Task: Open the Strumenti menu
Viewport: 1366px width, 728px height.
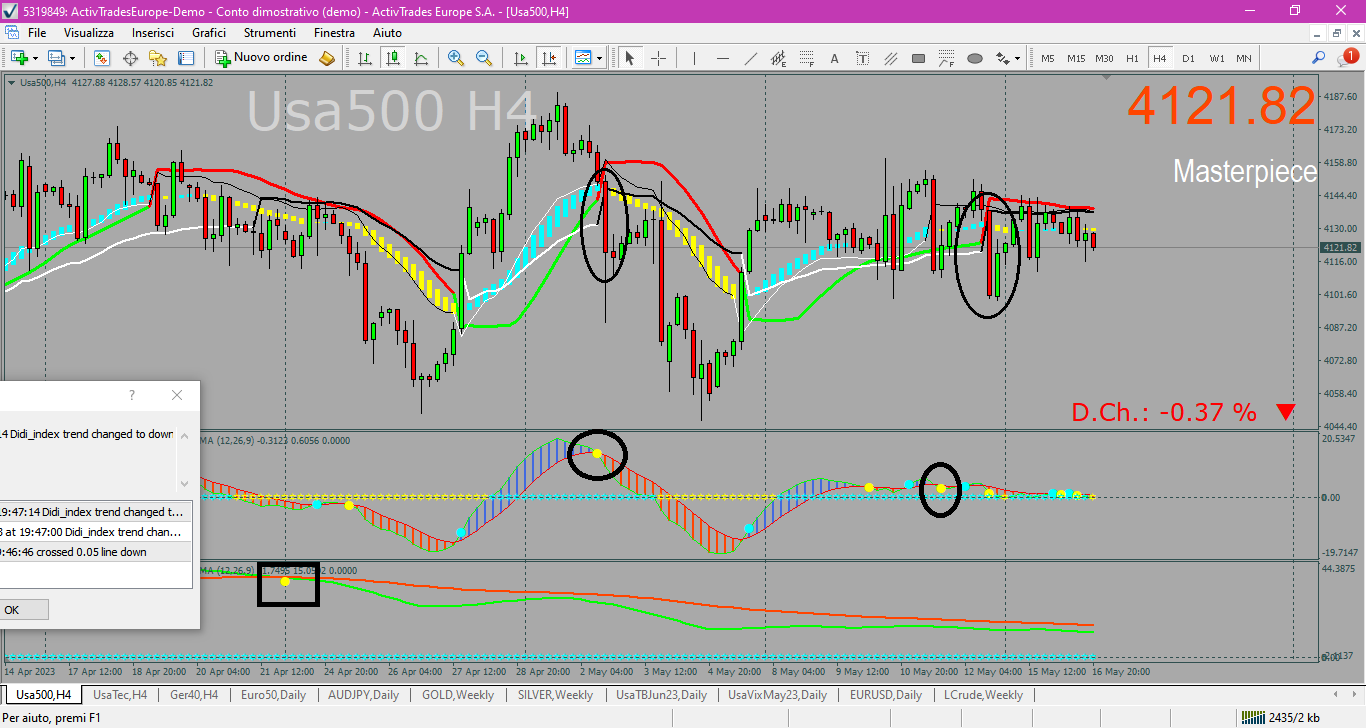Action: coord(269,33)
